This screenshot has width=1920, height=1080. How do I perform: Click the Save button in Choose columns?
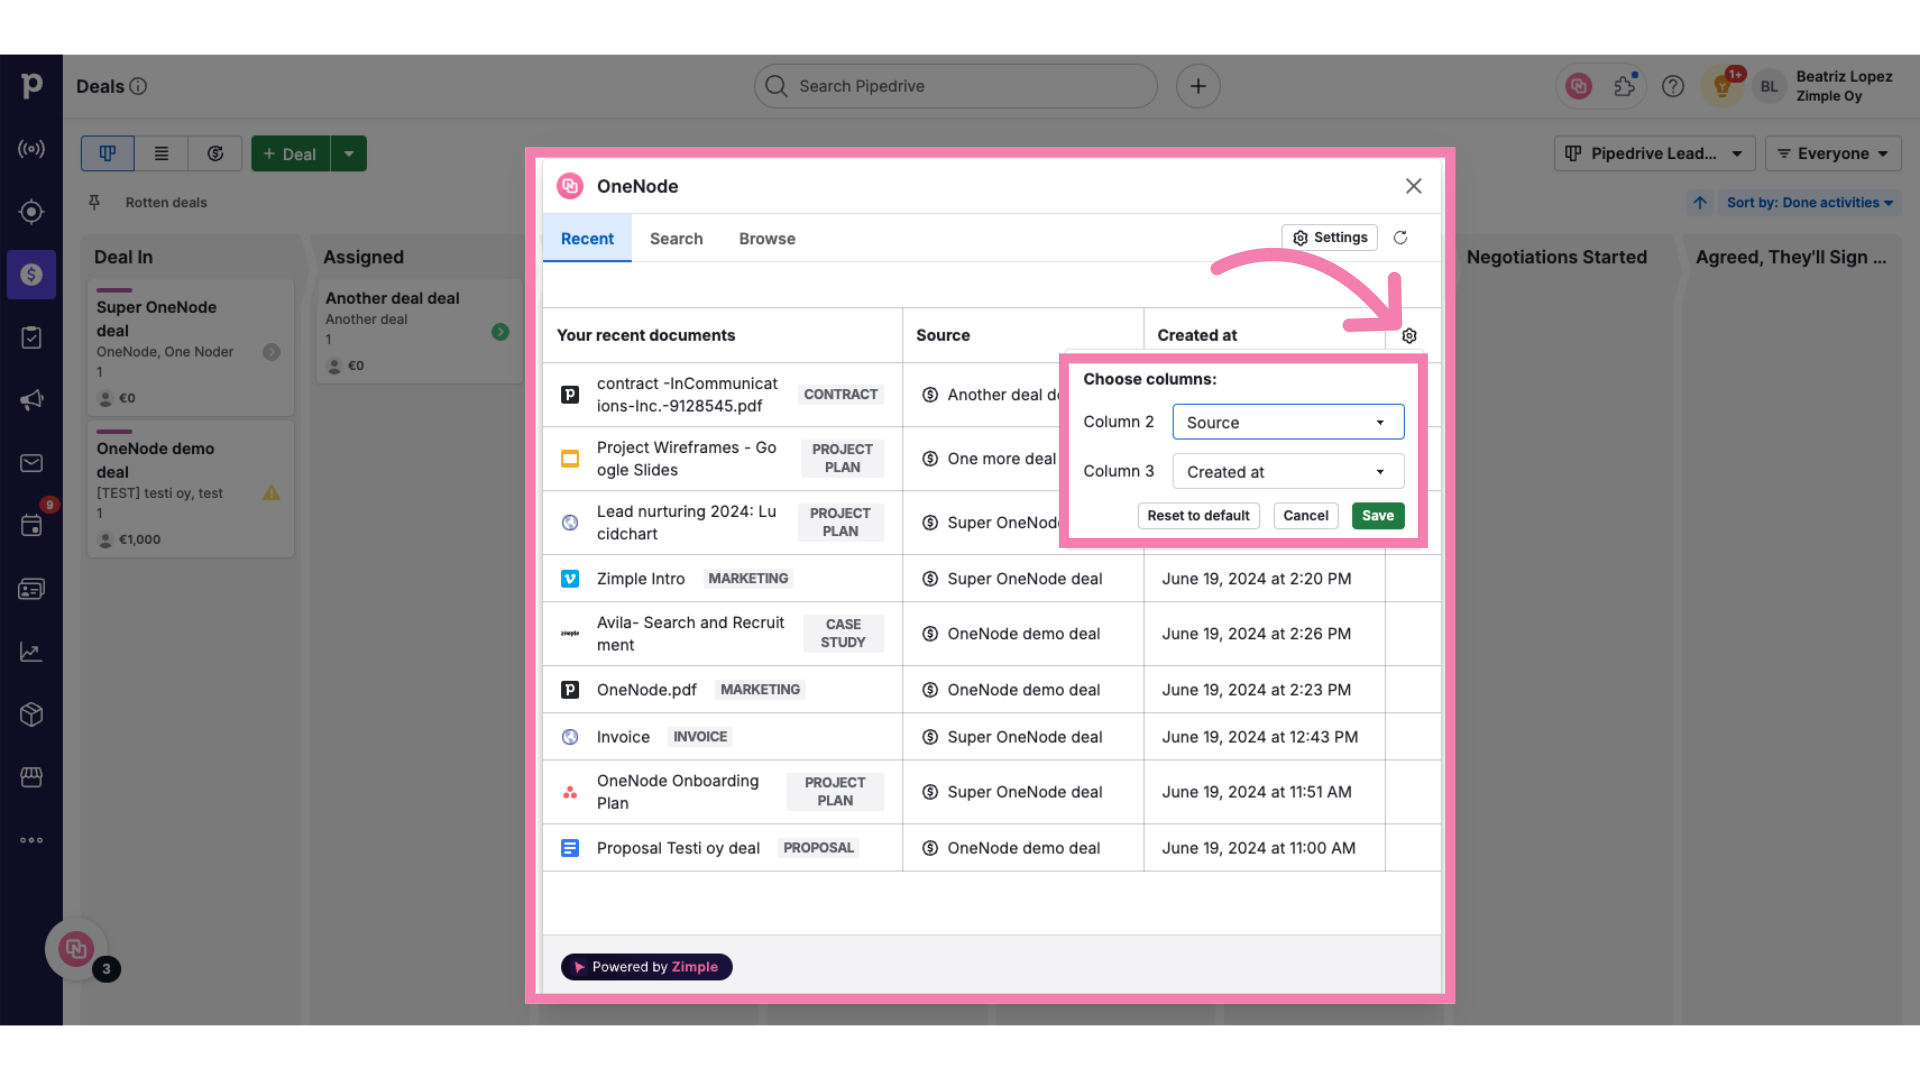pos(1377,514)
